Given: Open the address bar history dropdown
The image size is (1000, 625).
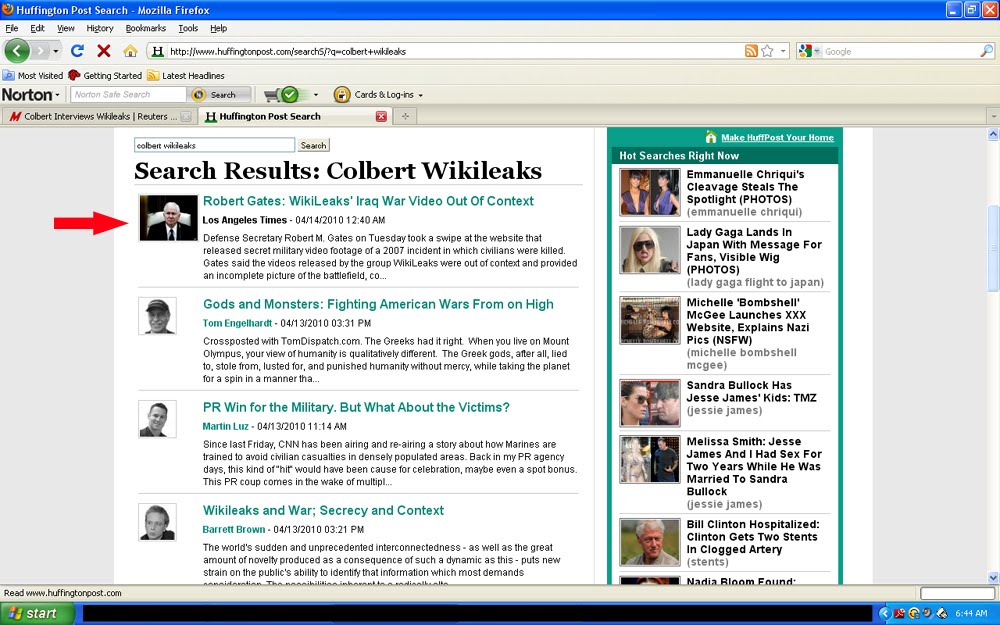Looking at the screenshot, I should (x=783, y=51).
